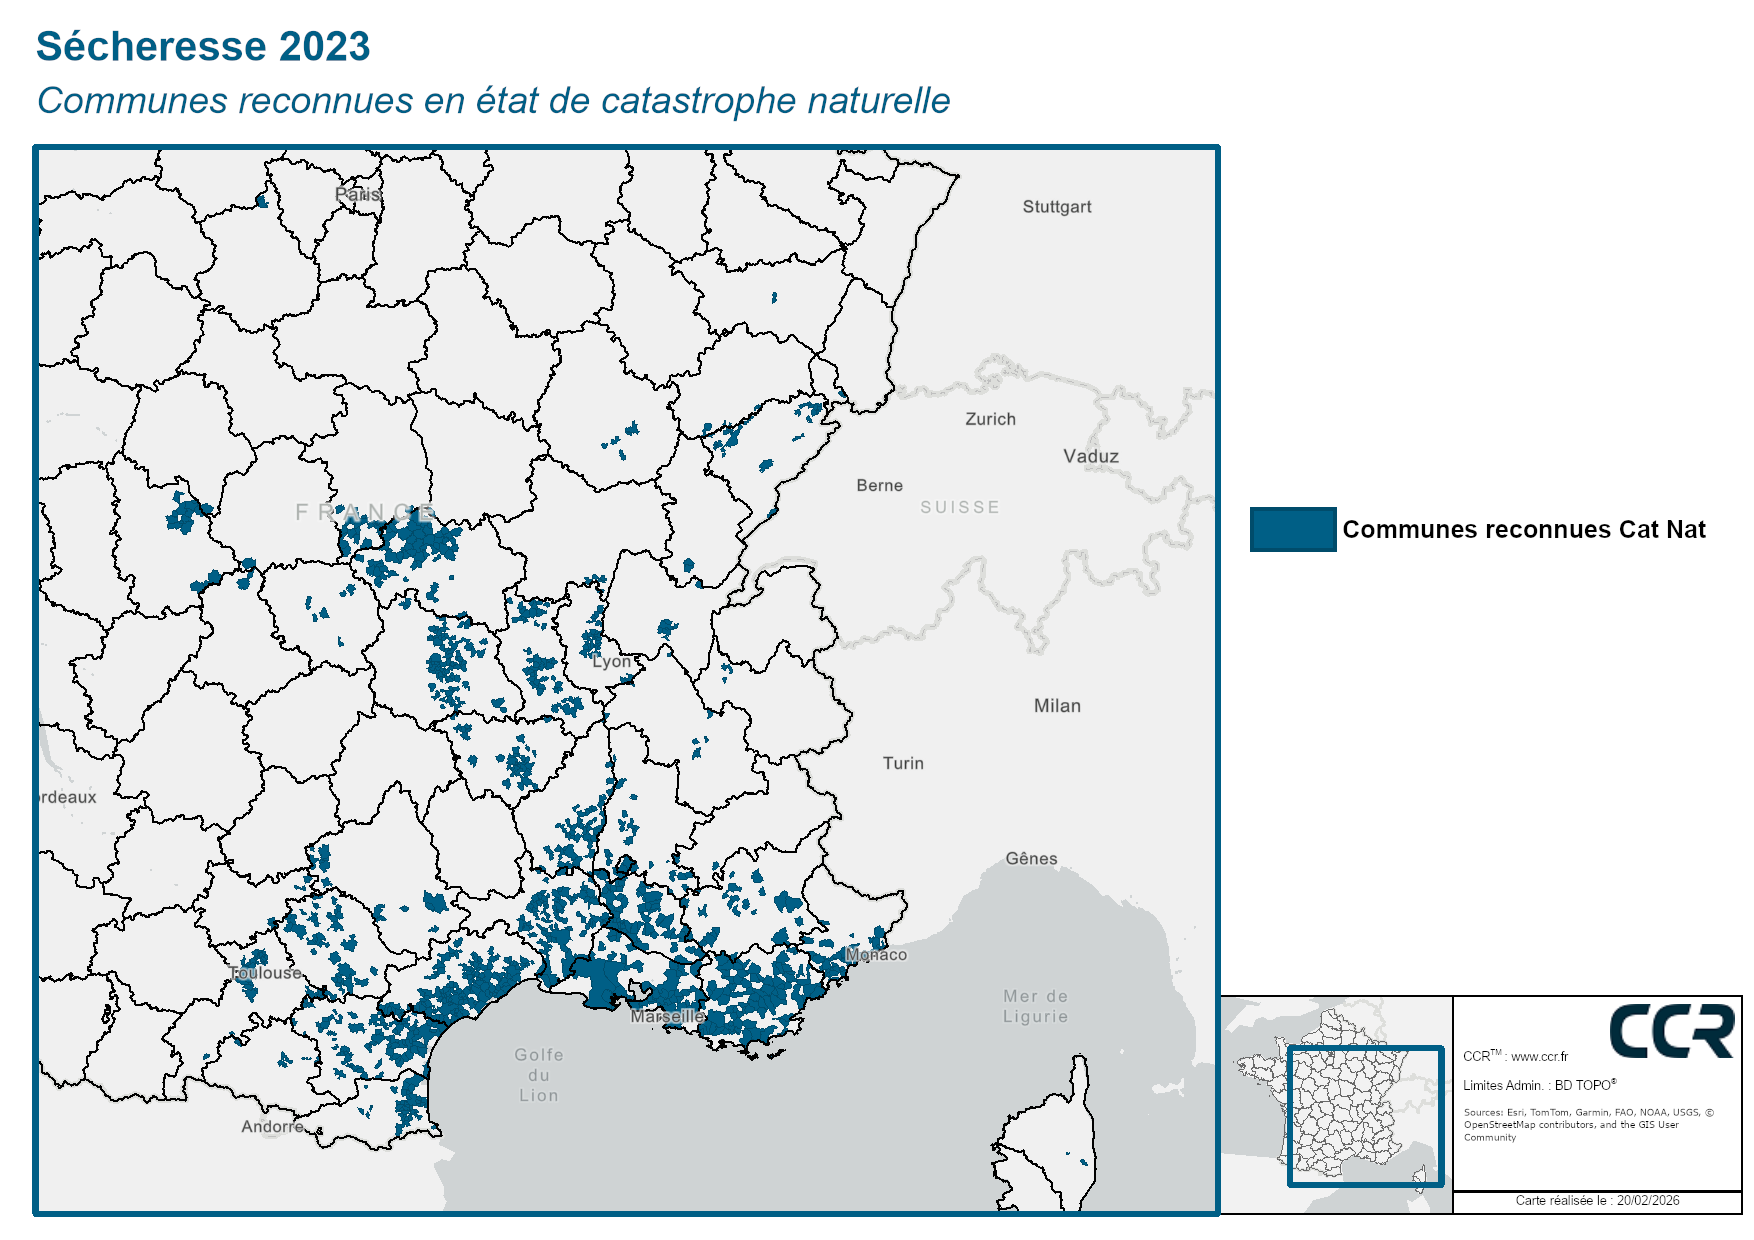Select the Gênes city label
This screenshot has width=1754, height=1240.
(x=1031, y=858)
